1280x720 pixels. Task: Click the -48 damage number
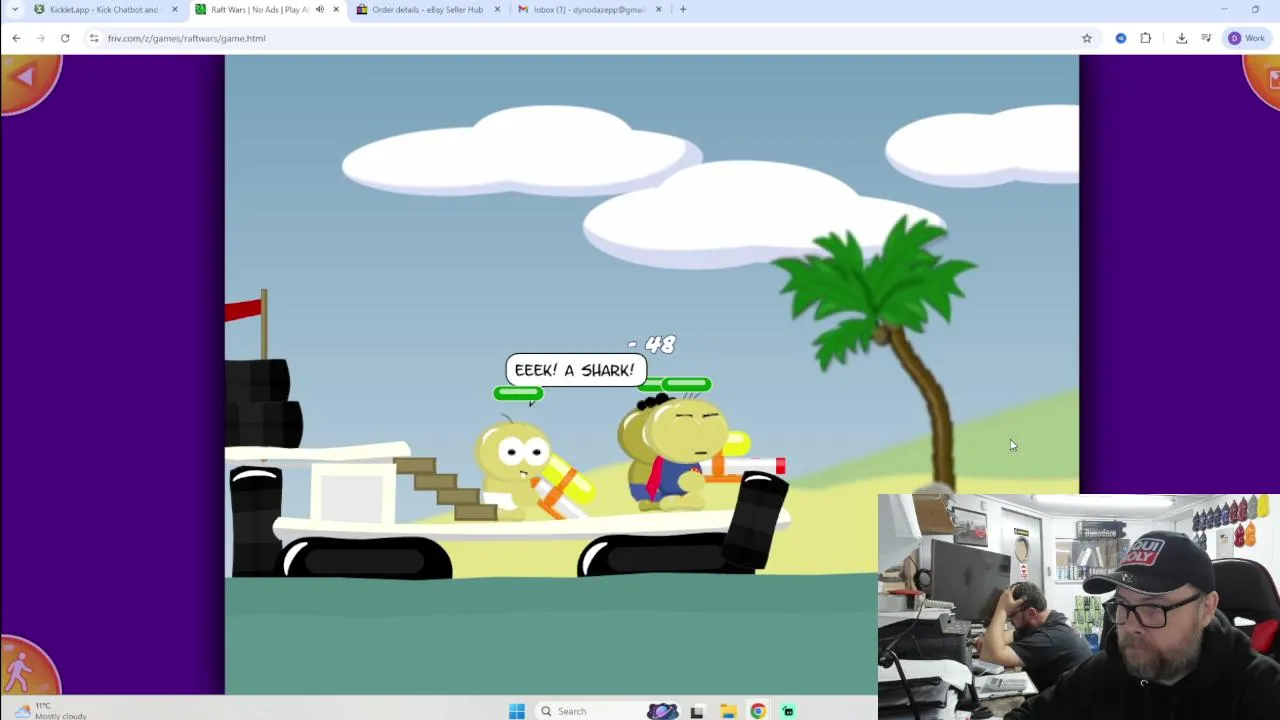pos(652,345)
